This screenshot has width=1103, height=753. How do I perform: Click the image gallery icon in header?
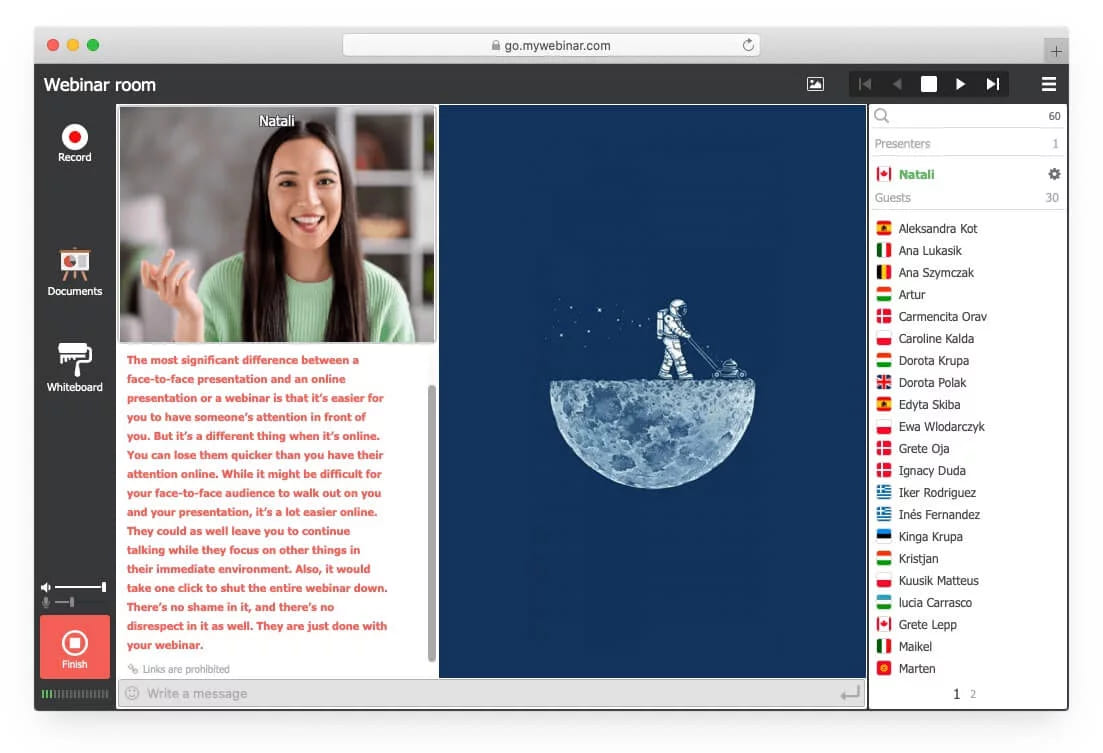[x=815, y=84]
